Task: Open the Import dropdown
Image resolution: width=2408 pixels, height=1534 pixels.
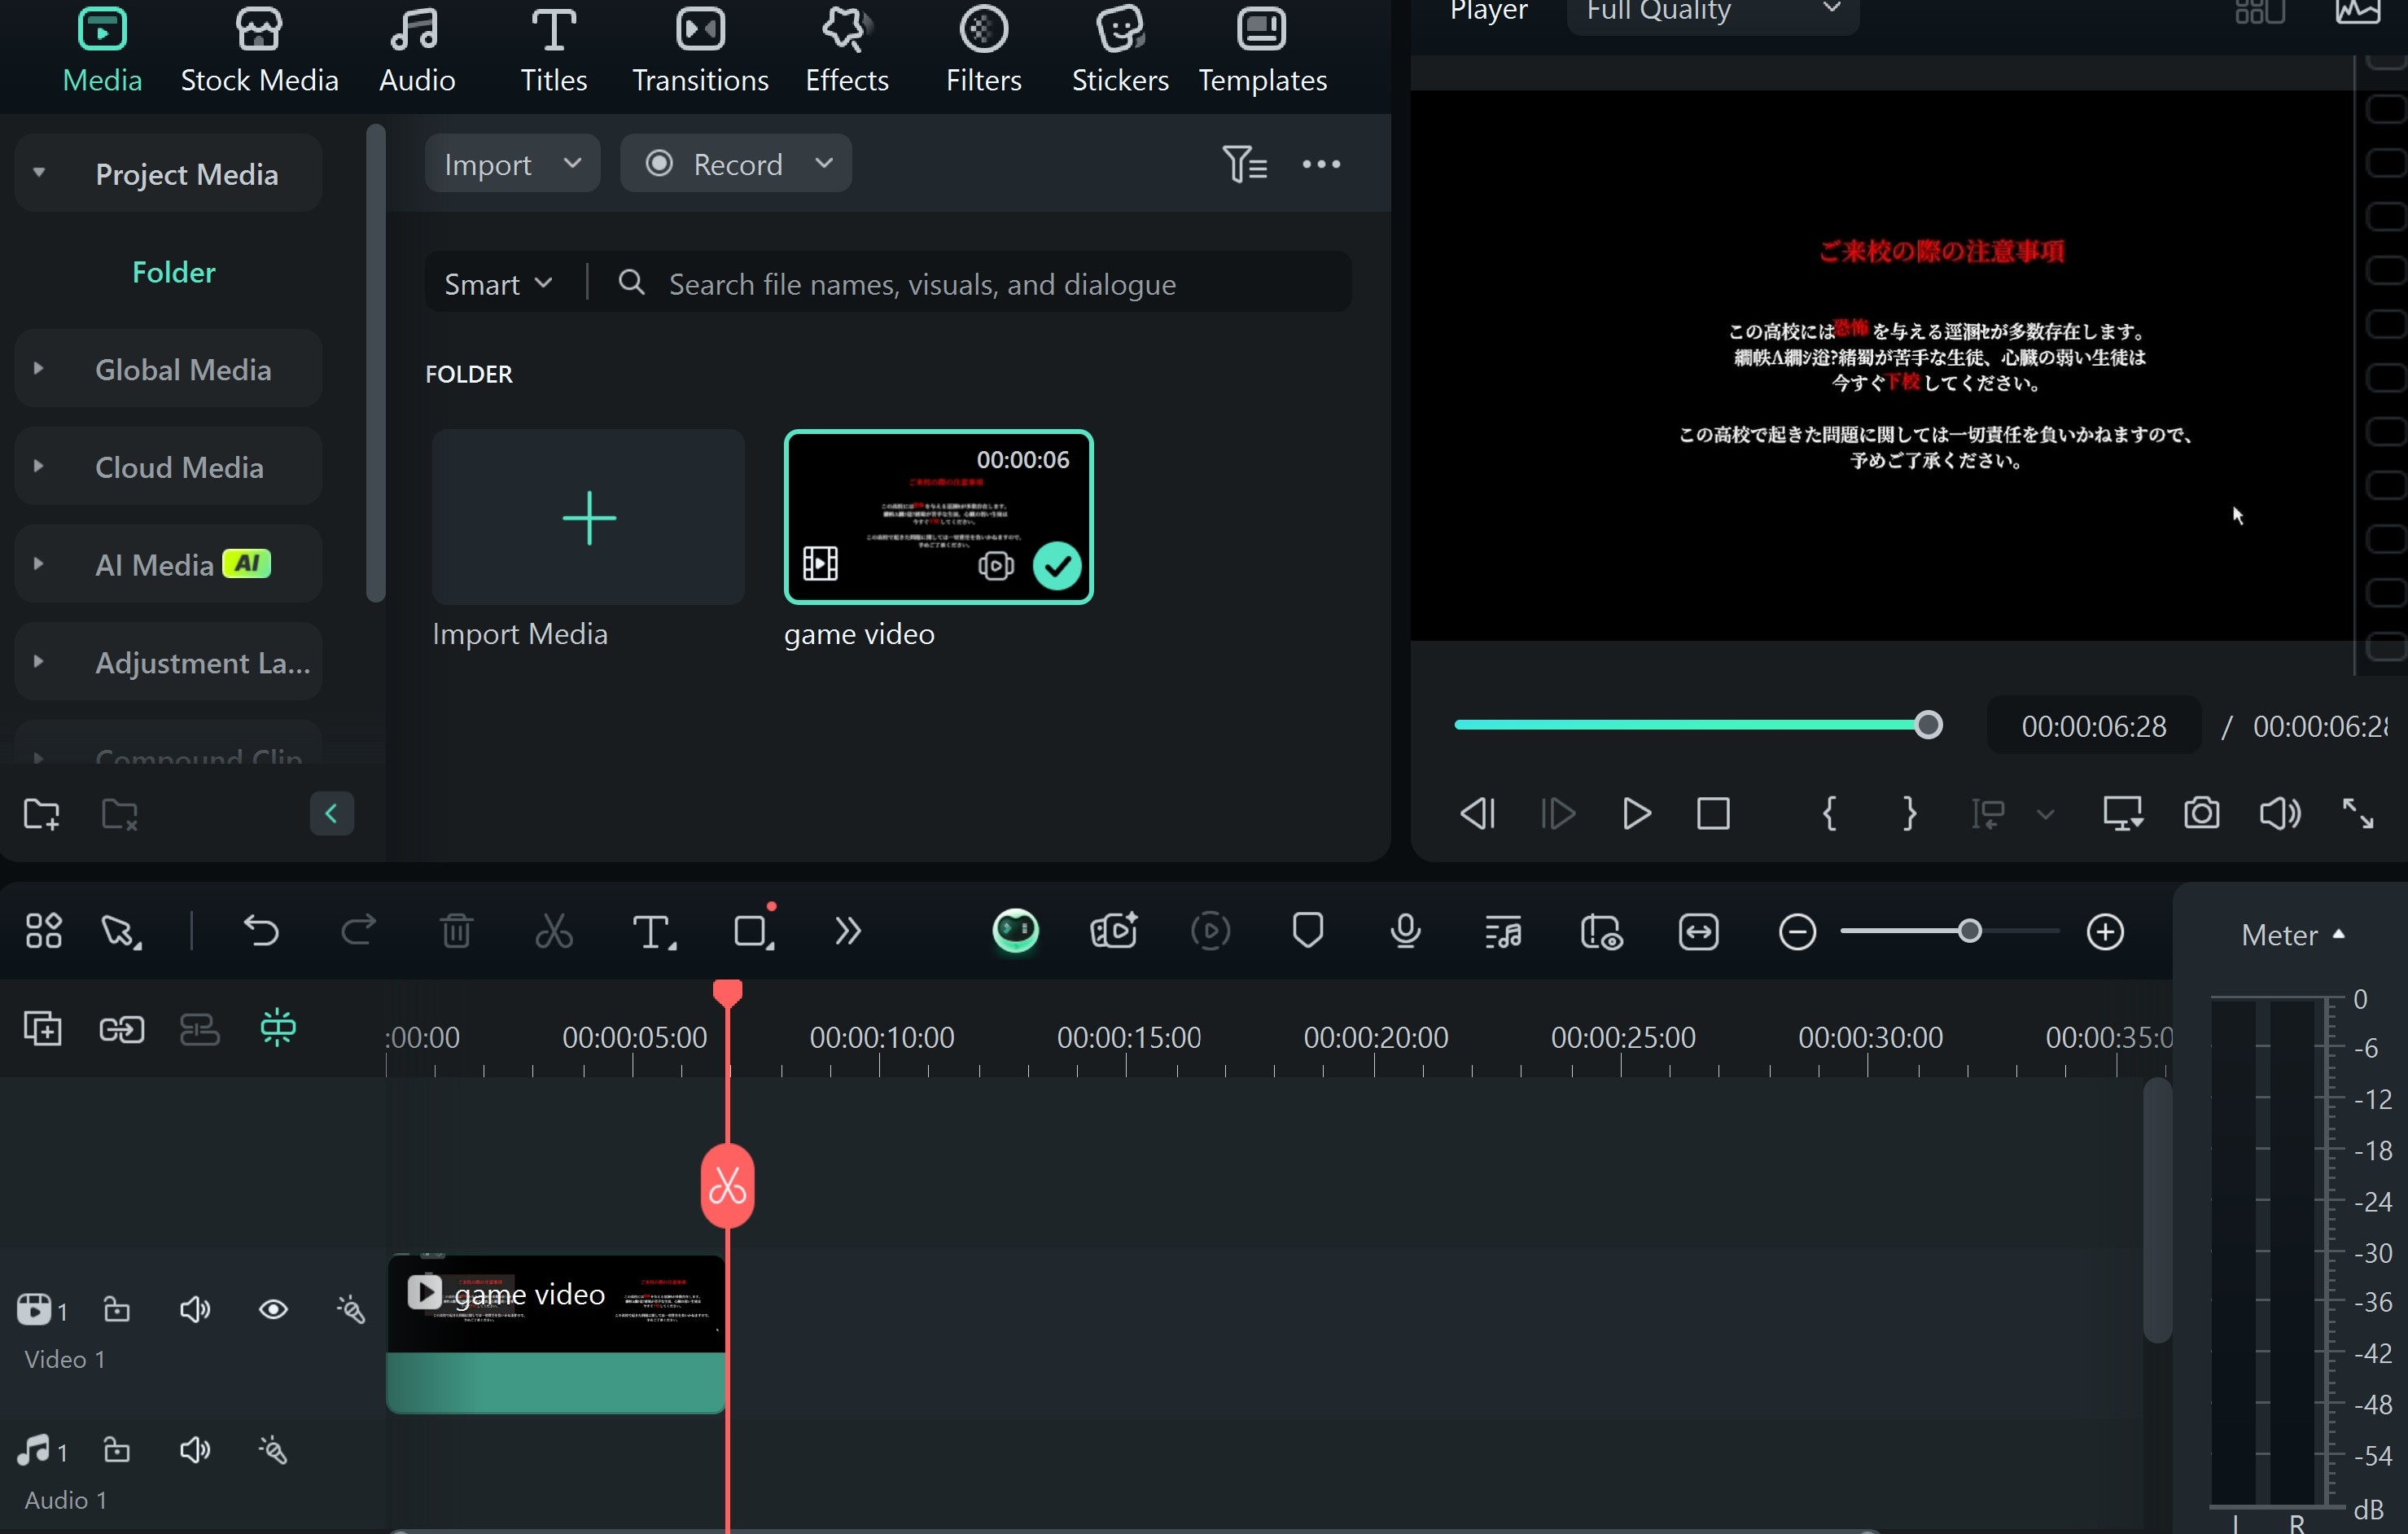Action: (512, 164)
